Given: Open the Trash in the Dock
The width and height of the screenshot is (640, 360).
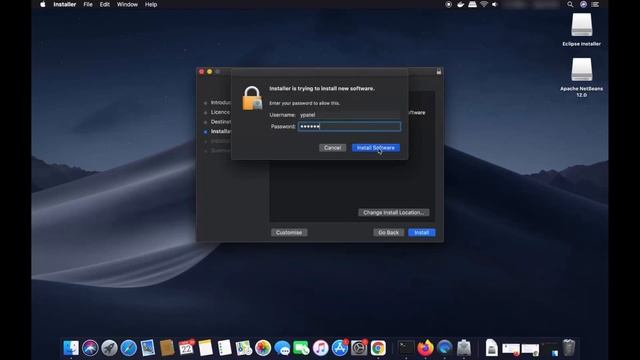Looking at the screenshot, I should coord(569,348).
